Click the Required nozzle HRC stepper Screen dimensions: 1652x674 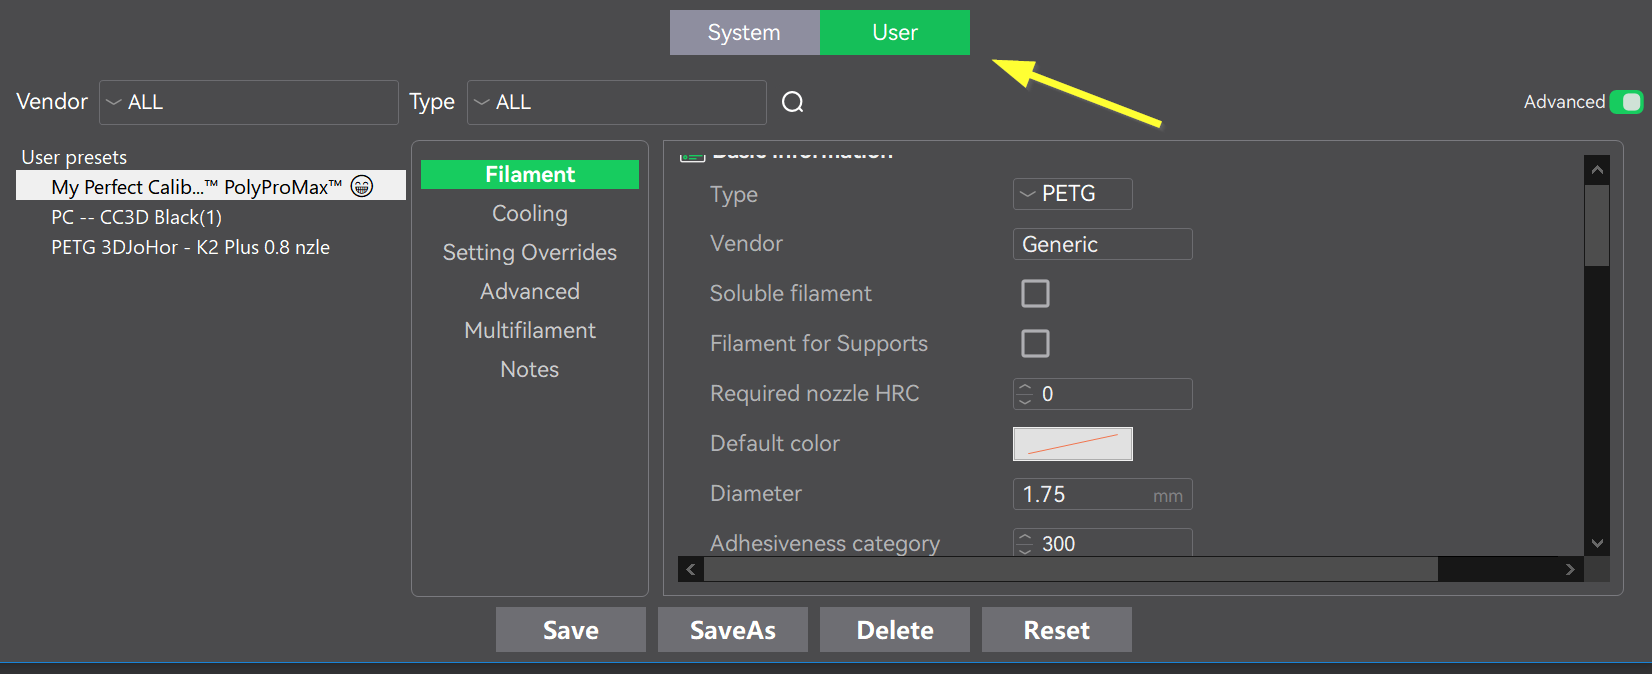tap(1024, 394)
